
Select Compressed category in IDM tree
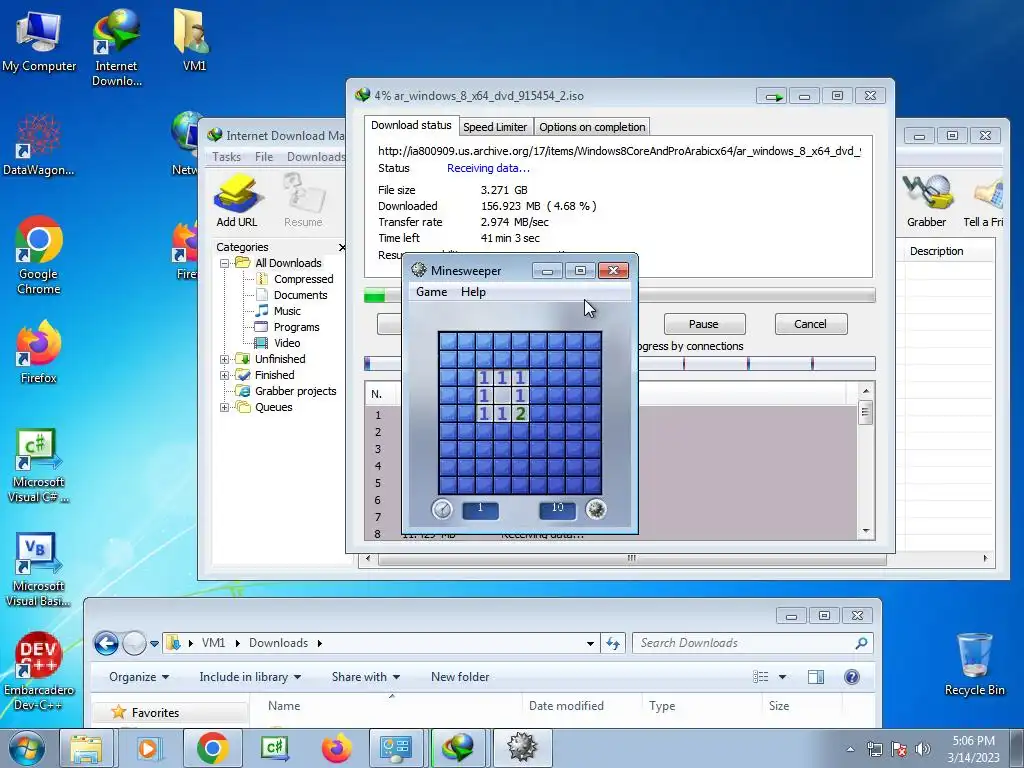(x=304, y=279)
